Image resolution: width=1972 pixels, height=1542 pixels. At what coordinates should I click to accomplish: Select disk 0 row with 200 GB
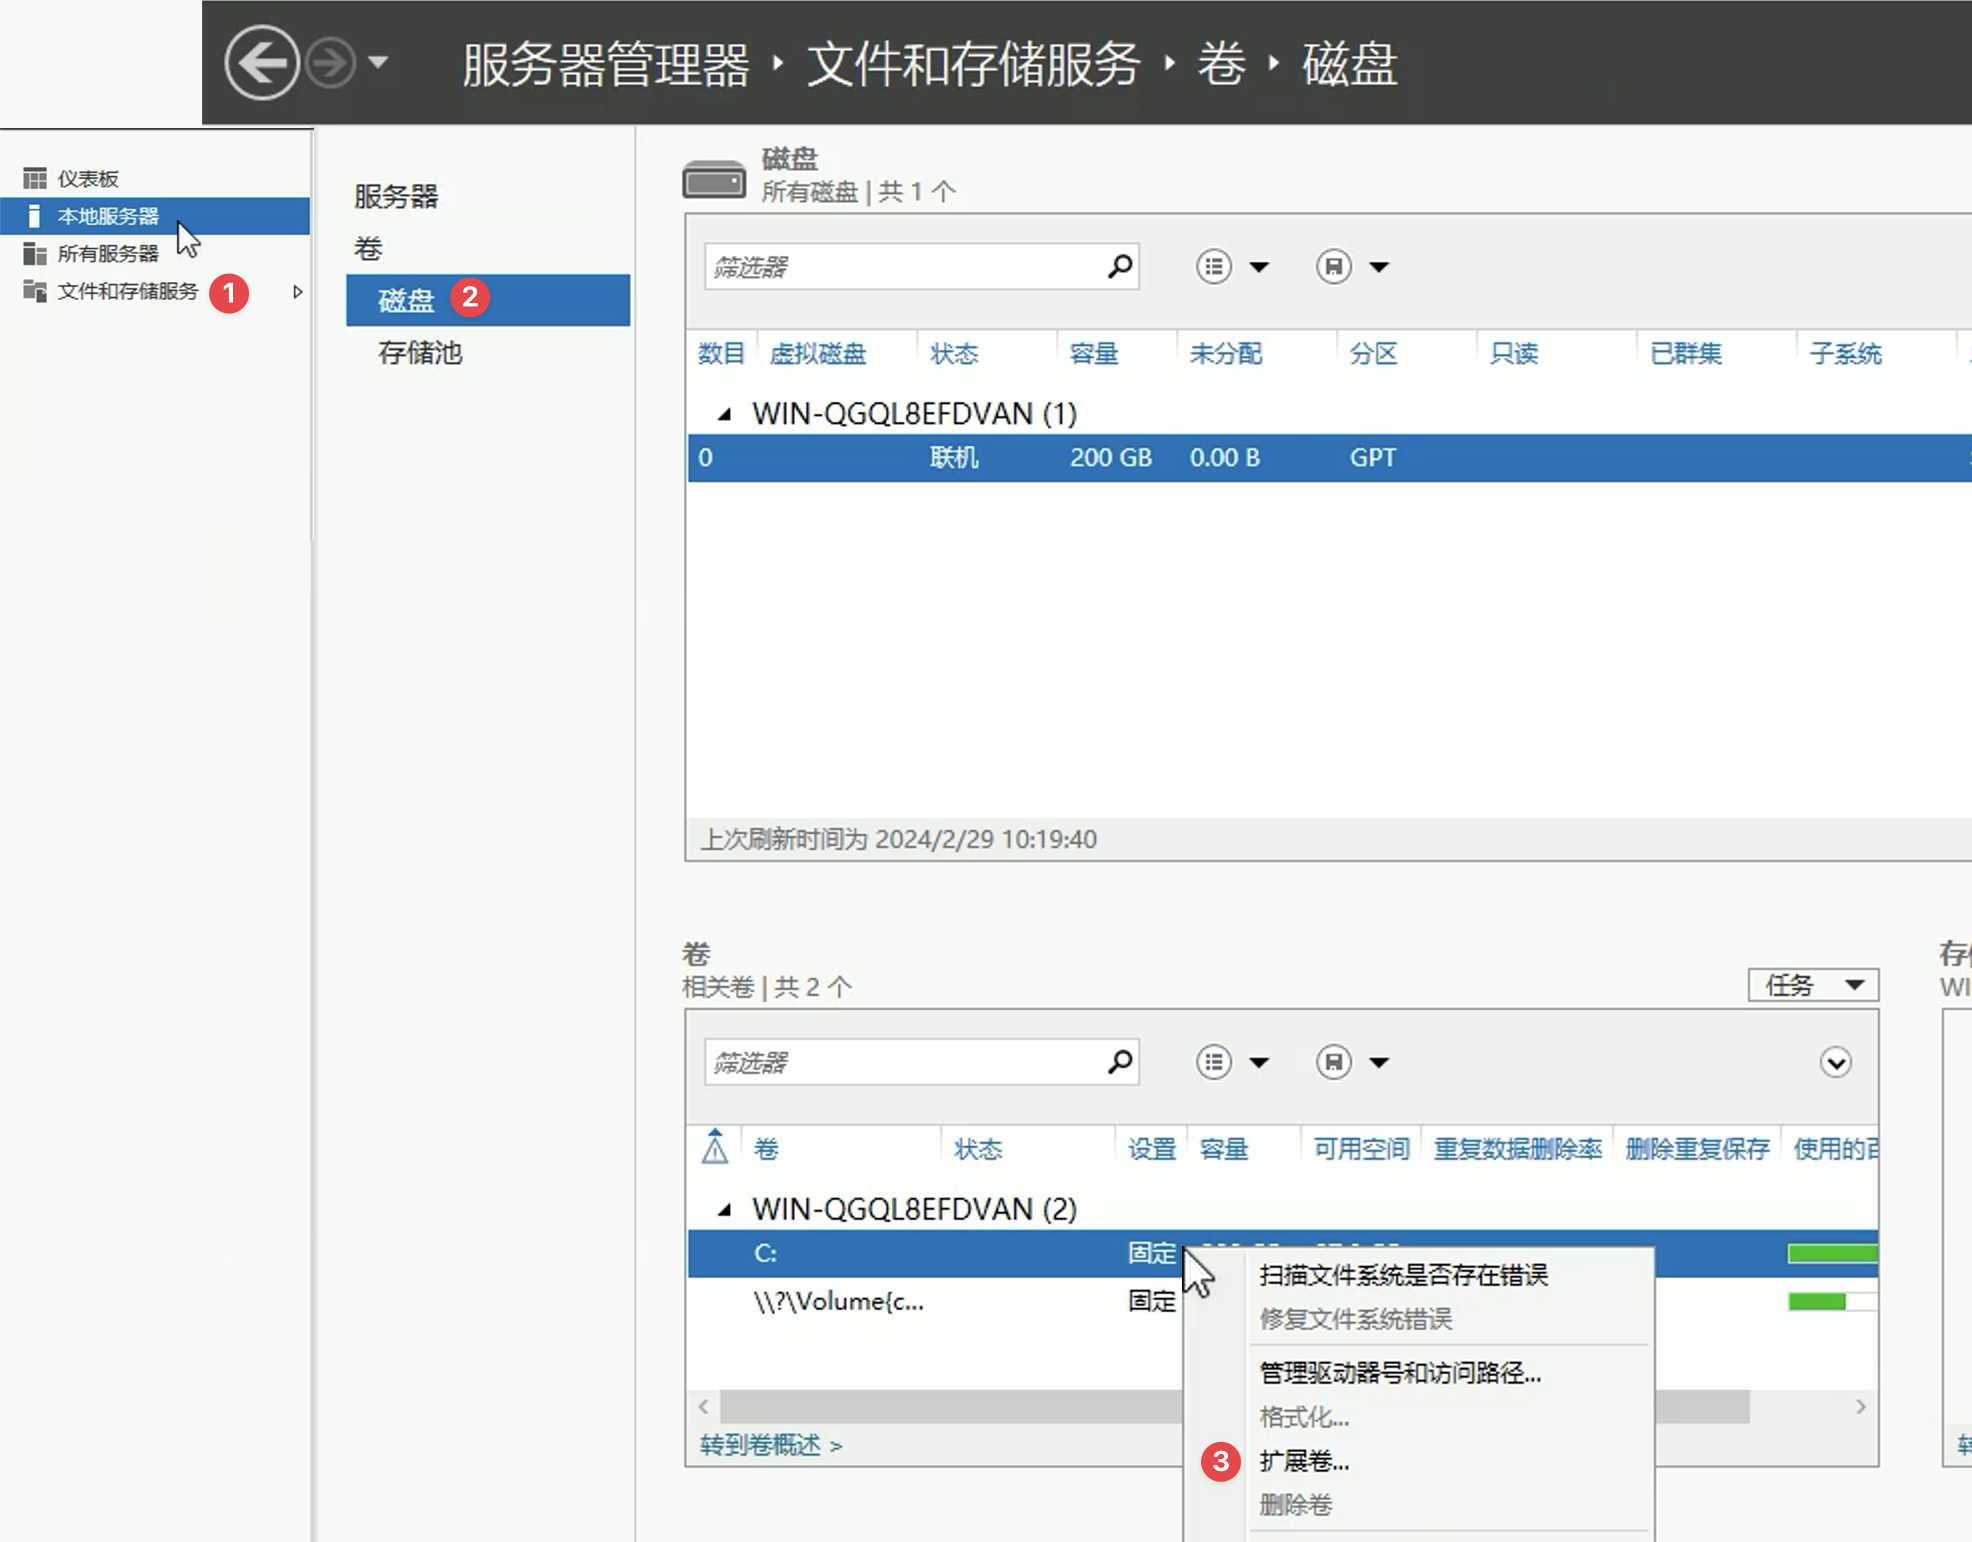[x=1330, y=458]
